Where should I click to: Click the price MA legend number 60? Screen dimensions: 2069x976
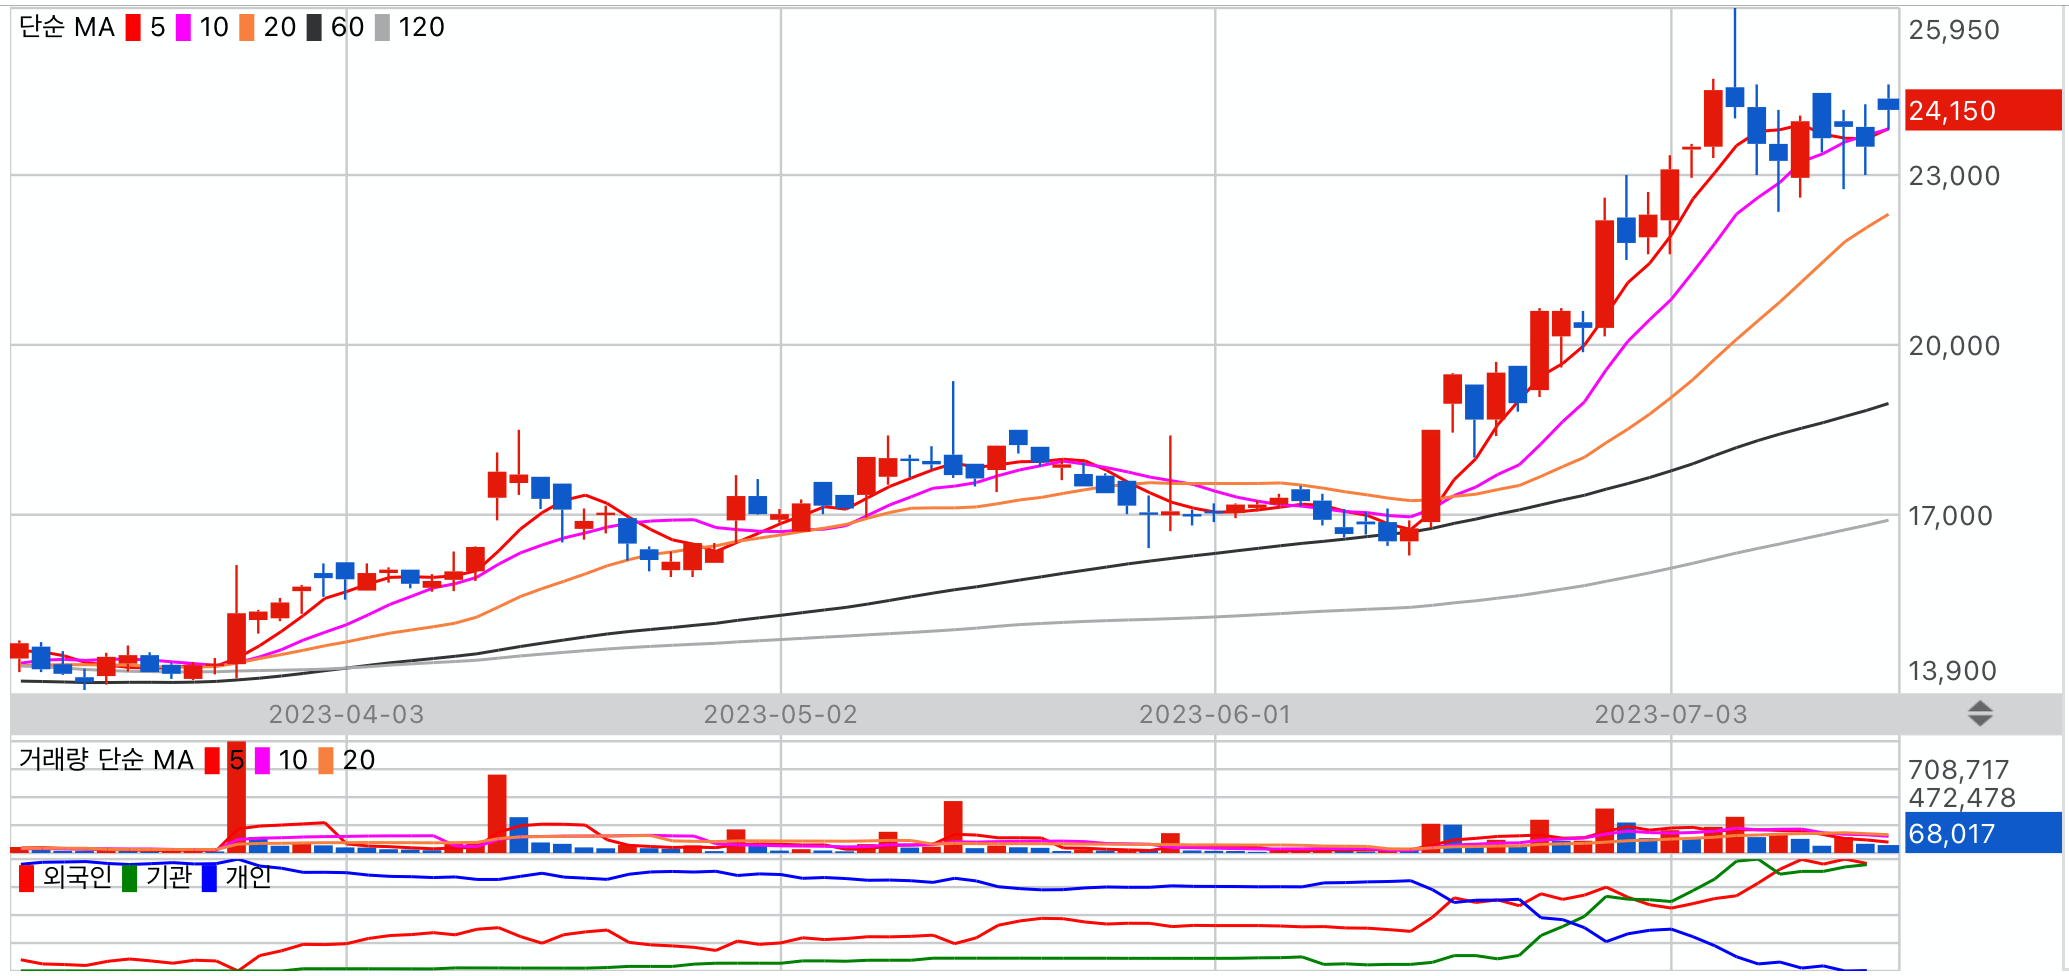pos(347,28)
